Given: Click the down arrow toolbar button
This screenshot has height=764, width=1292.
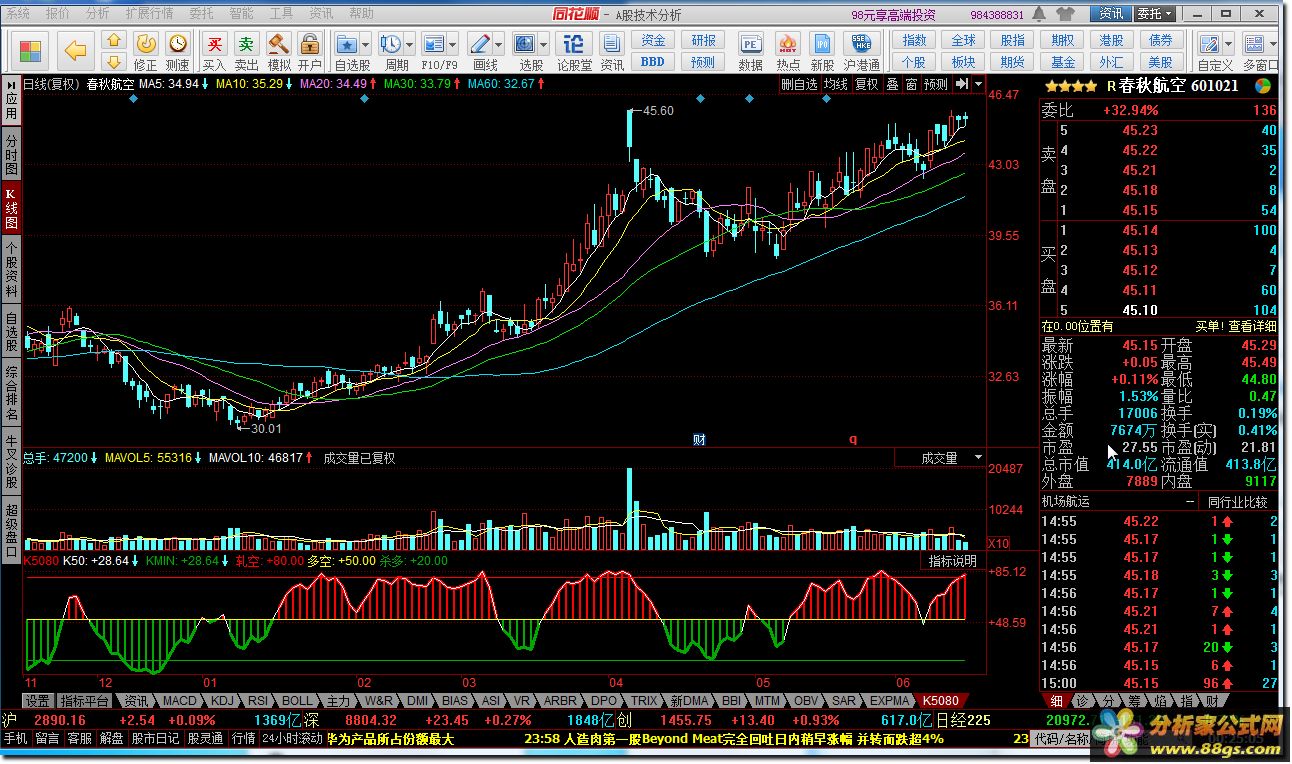Looking at the screenshot, I should (x=114, y=61).
